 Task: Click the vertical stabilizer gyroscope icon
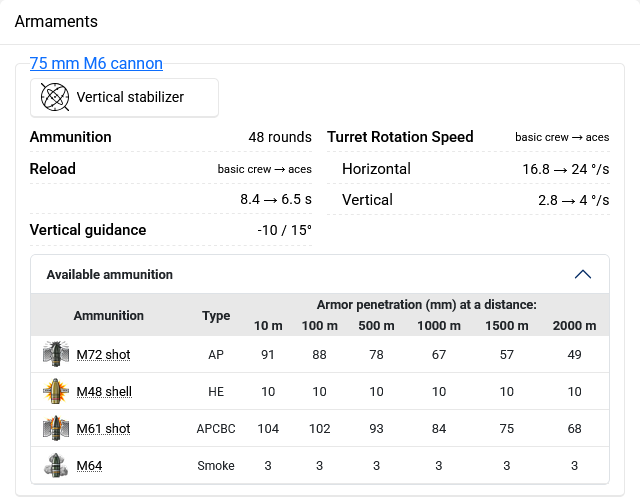pos(55,97)
